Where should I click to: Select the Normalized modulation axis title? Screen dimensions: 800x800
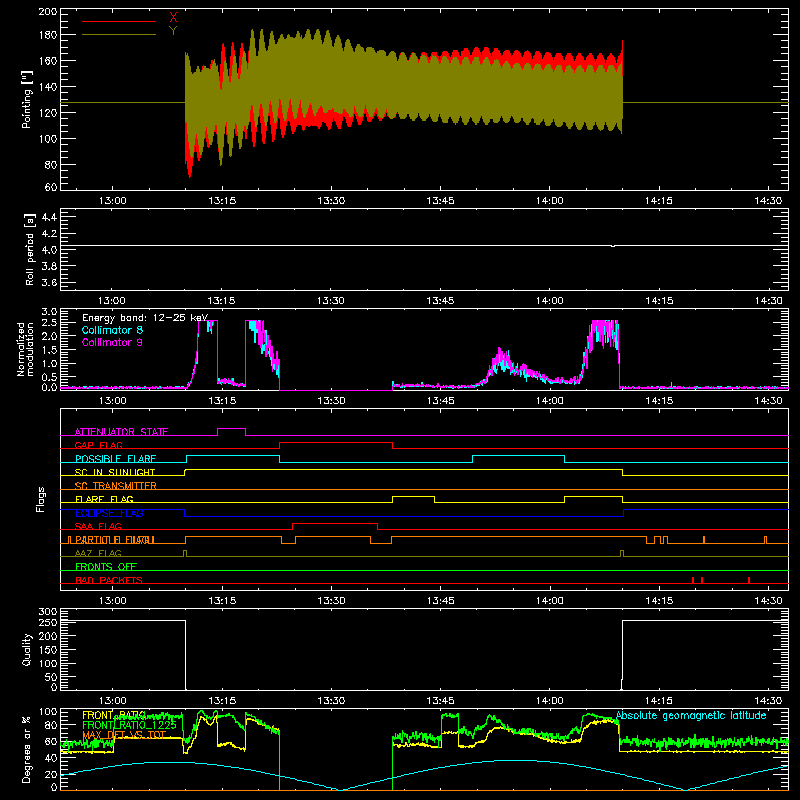click(25, 349)
